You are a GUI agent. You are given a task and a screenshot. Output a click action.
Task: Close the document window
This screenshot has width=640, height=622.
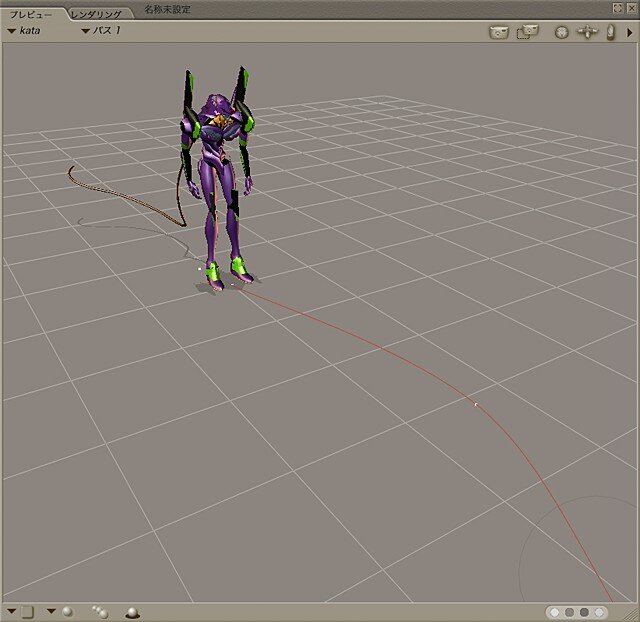pos(631,8)
